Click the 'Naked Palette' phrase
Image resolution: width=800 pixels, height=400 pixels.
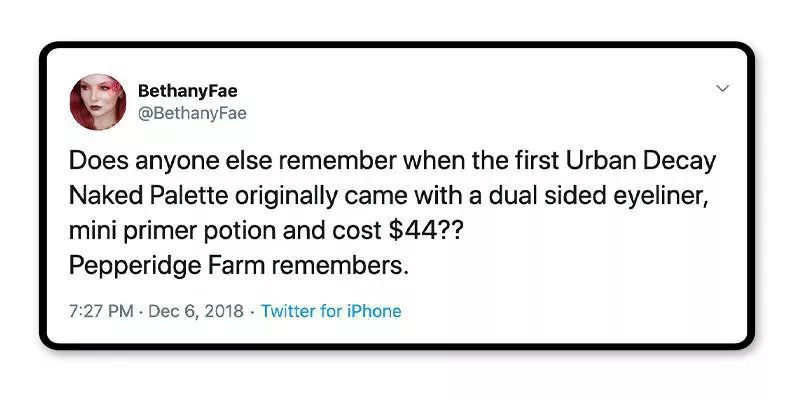pyautogui.click(x=135, y=196)
